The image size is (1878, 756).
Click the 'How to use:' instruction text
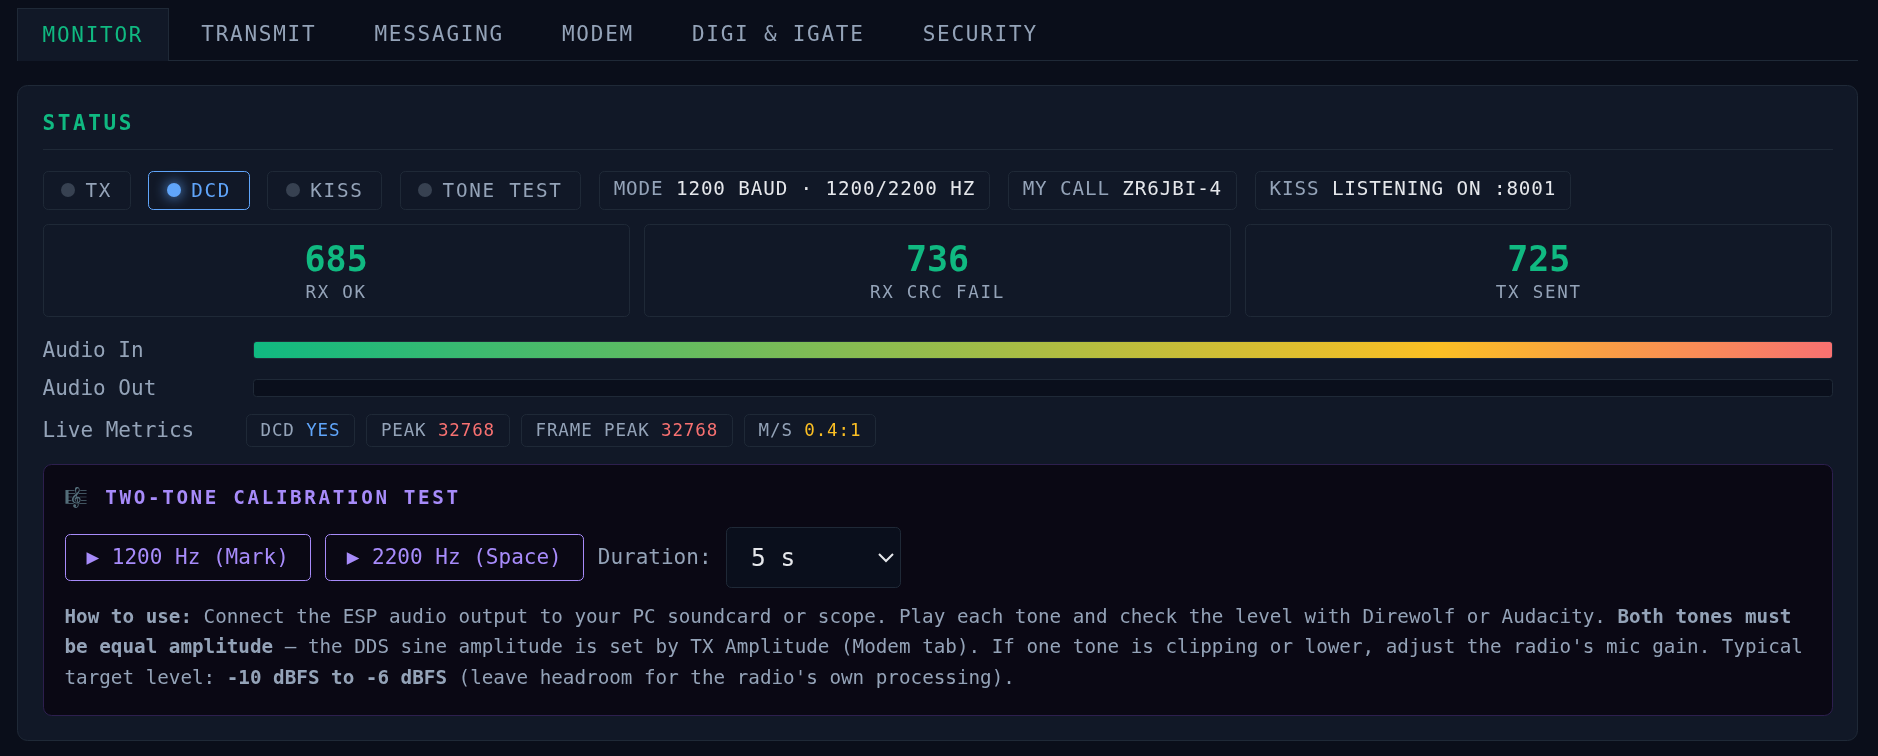(128, 616)
